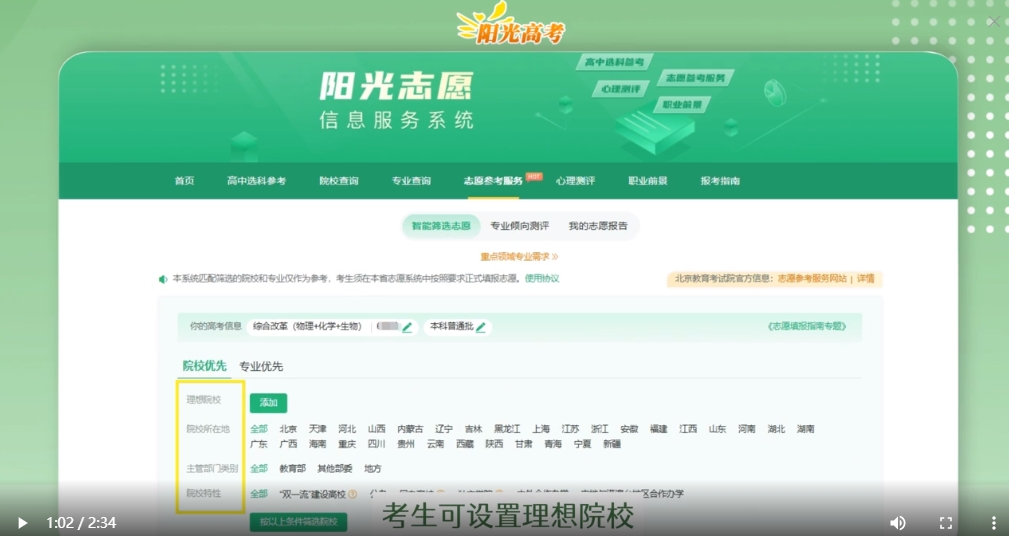This screenshot has width=1009, height=536.
Task: Filter schools by 广东
Action: click(x=259, y=444)
